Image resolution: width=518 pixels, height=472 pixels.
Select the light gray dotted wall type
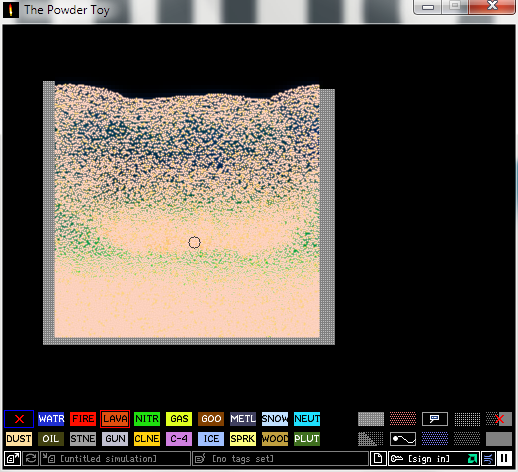click(x=371, y=419)
